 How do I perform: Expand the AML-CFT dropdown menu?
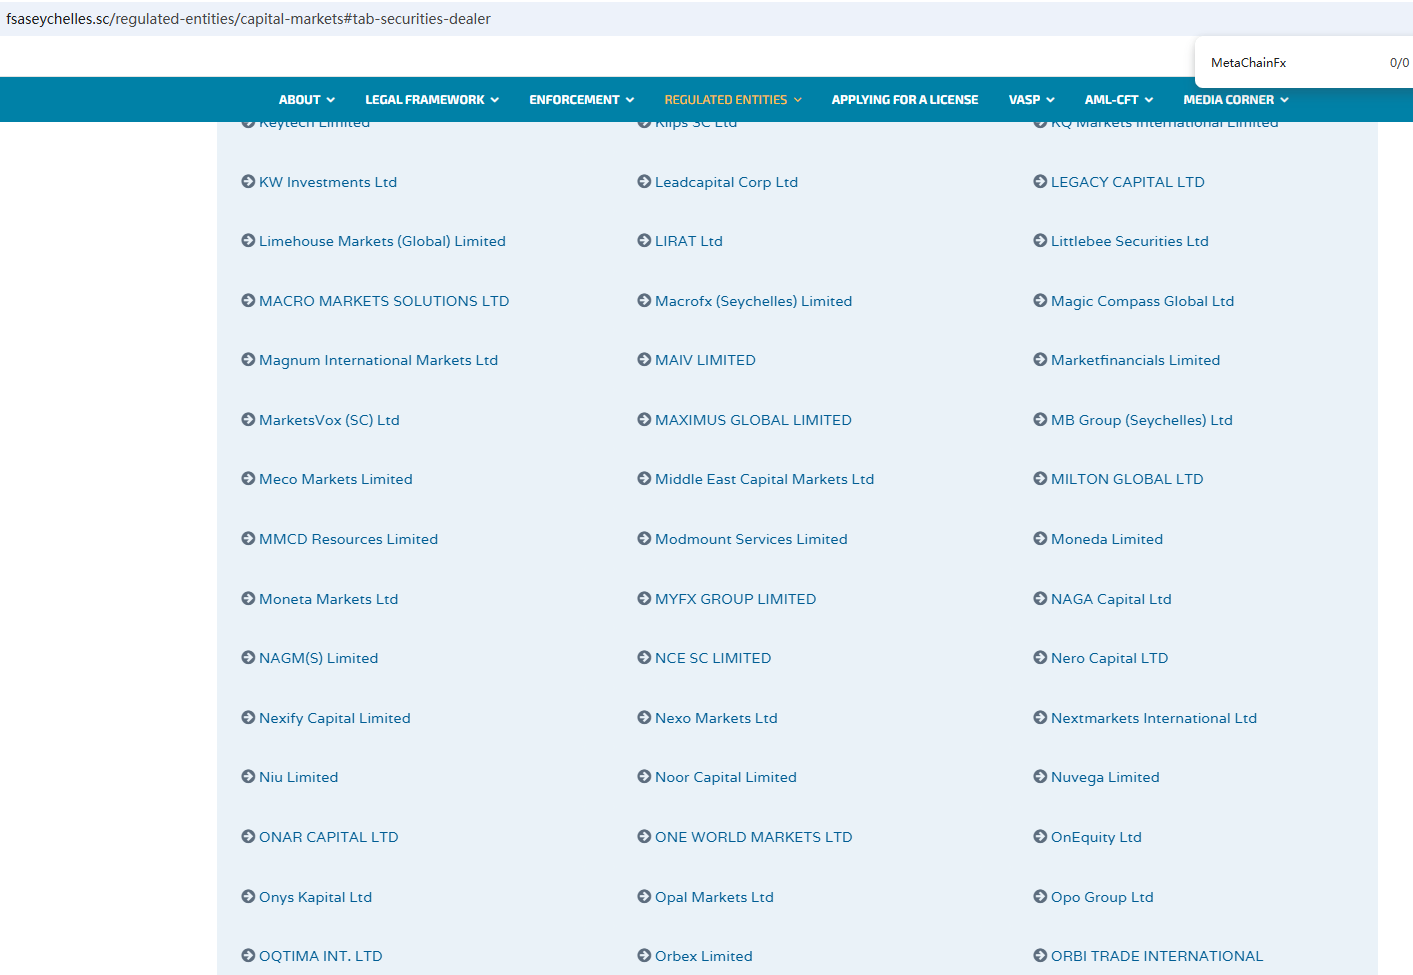tap(1119, 100)
